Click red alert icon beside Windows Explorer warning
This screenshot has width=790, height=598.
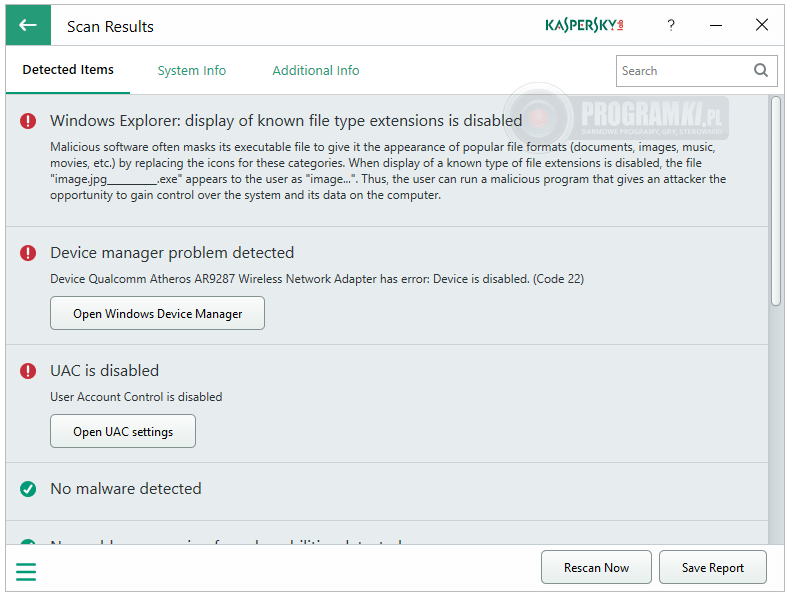[28, 121]
